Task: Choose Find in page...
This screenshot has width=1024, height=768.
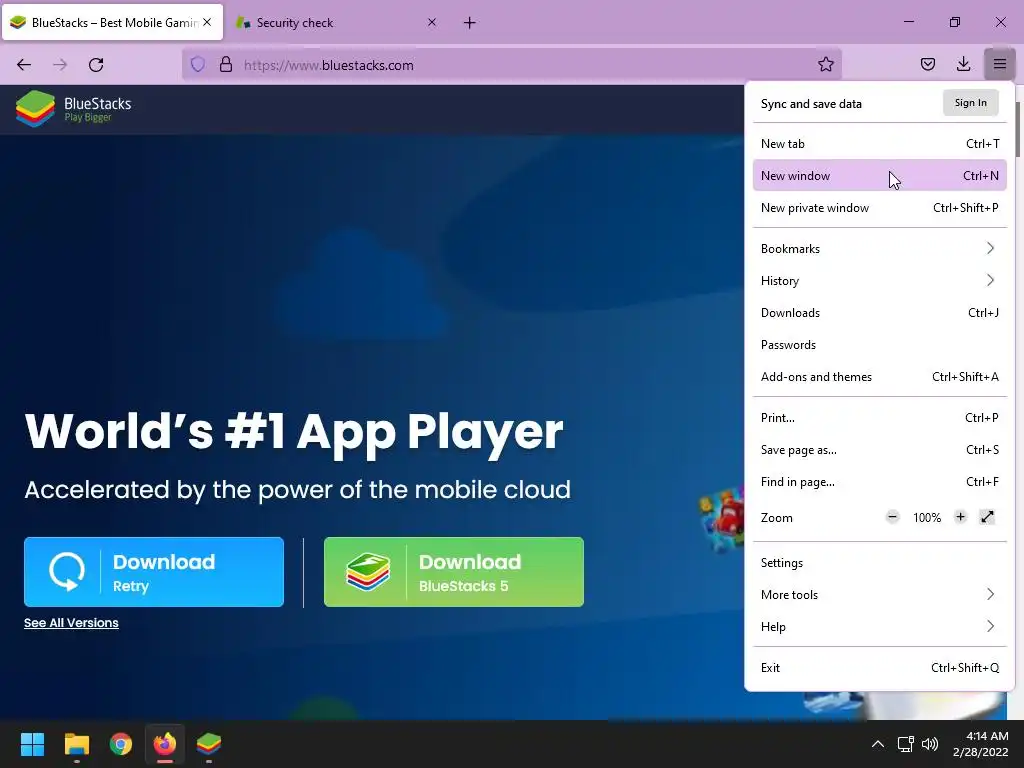Action: (880, 482)
